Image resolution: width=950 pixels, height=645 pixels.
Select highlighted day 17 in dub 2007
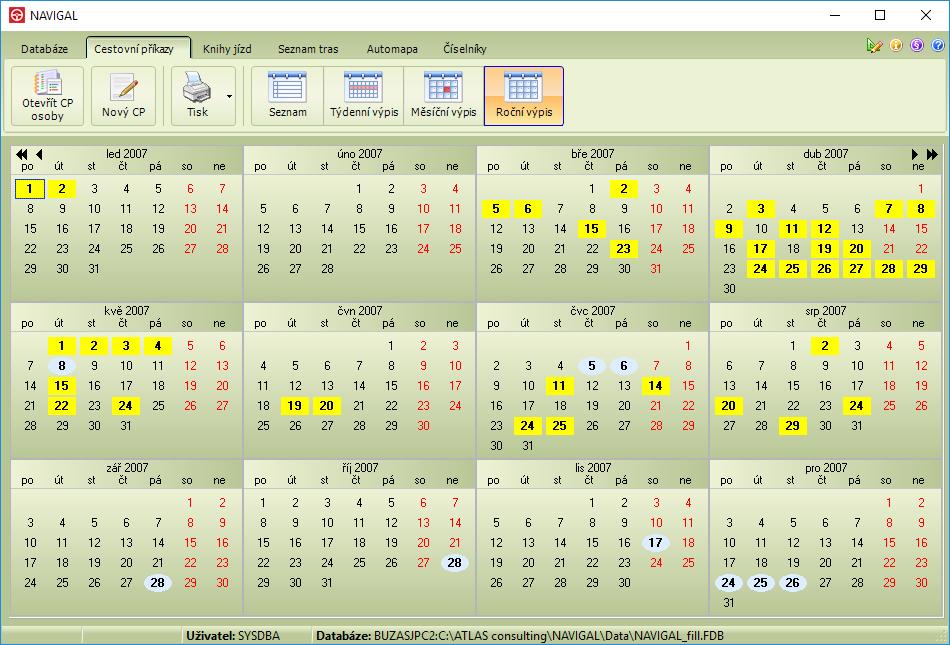tap(760, 249)
